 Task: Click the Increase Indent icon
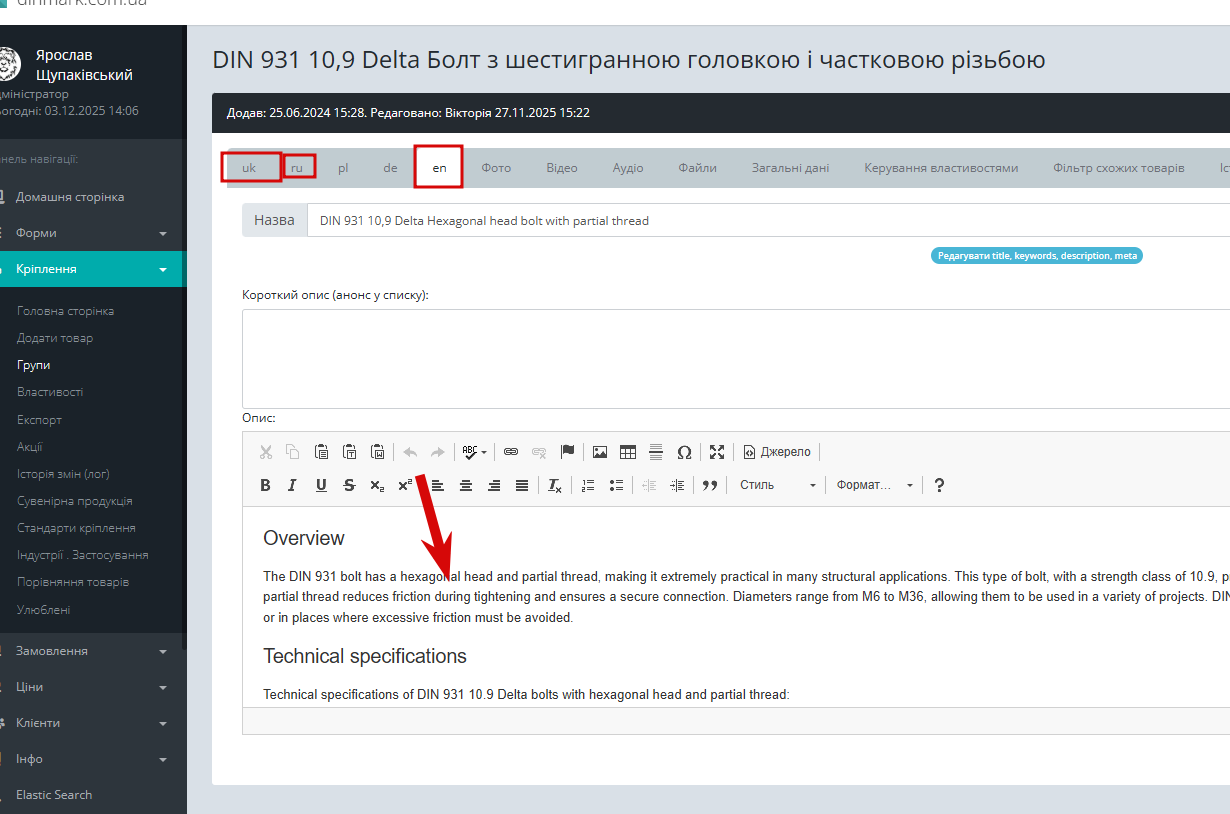click(x=677, y=485)
